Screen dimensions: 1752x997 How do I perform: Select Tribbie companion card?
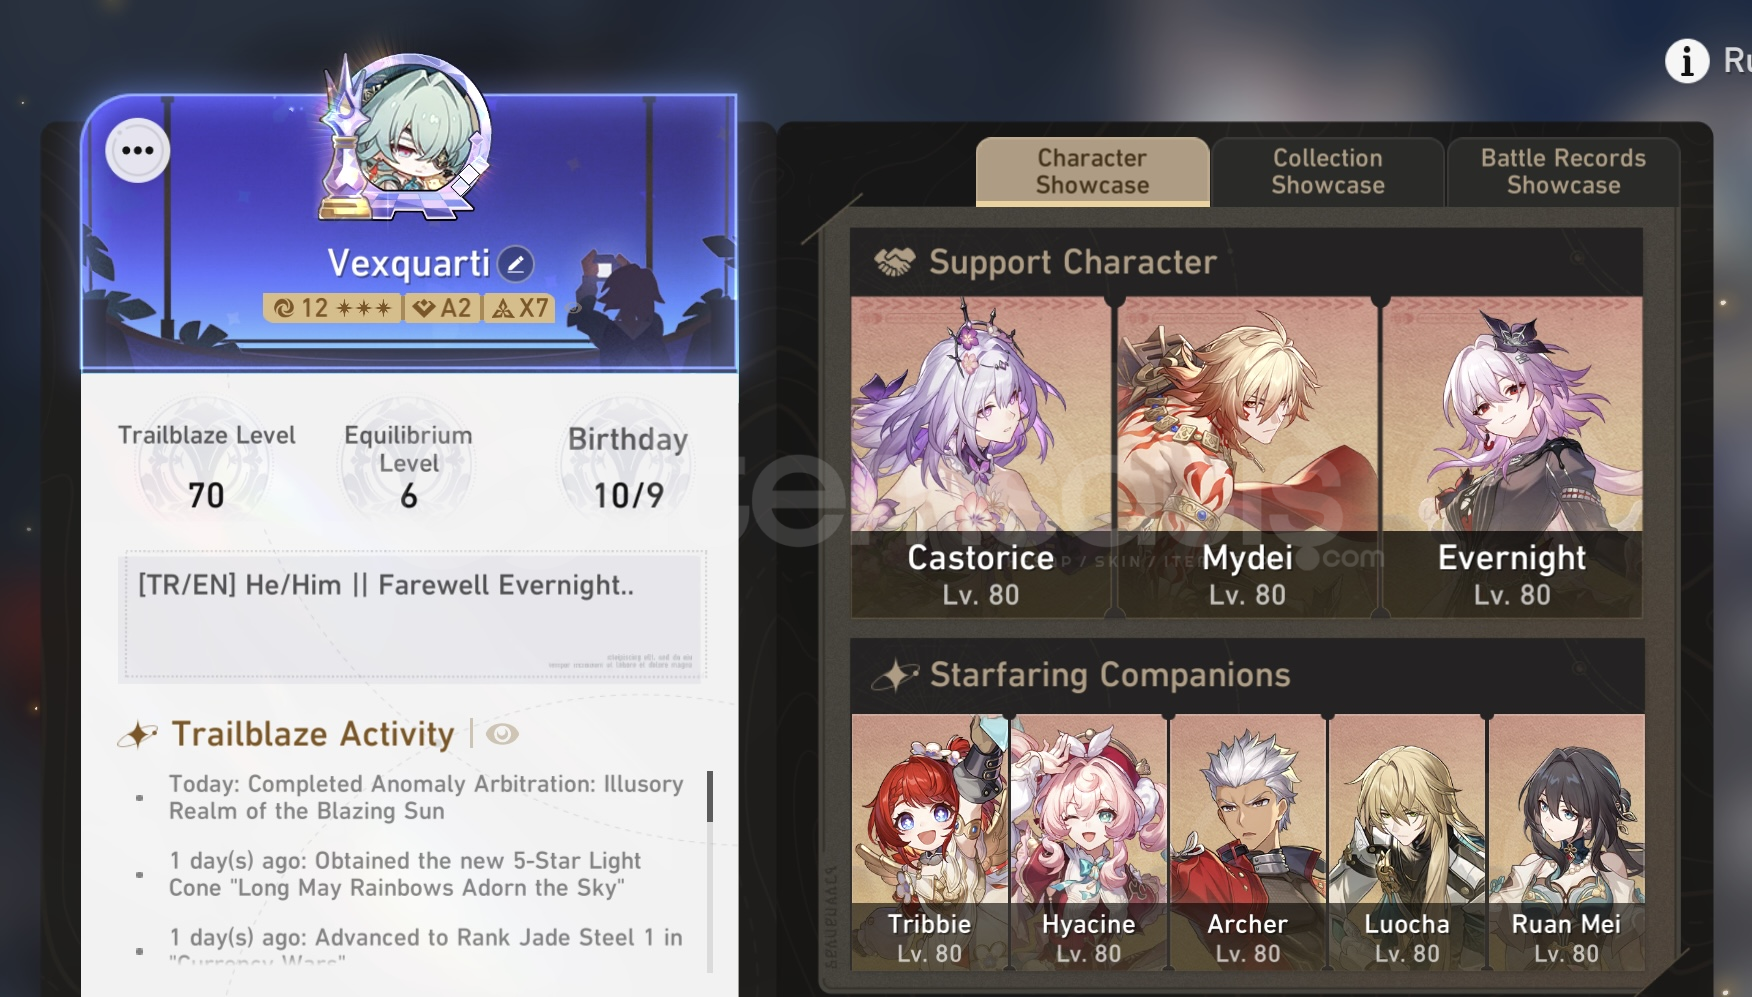point(929,842)
